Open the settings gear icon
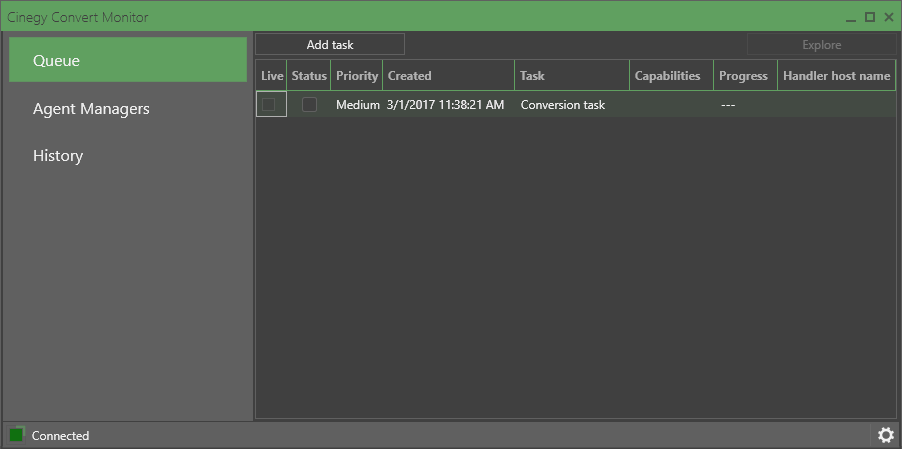This screenshot has width=902, height=449. click(x=886, y=435)
